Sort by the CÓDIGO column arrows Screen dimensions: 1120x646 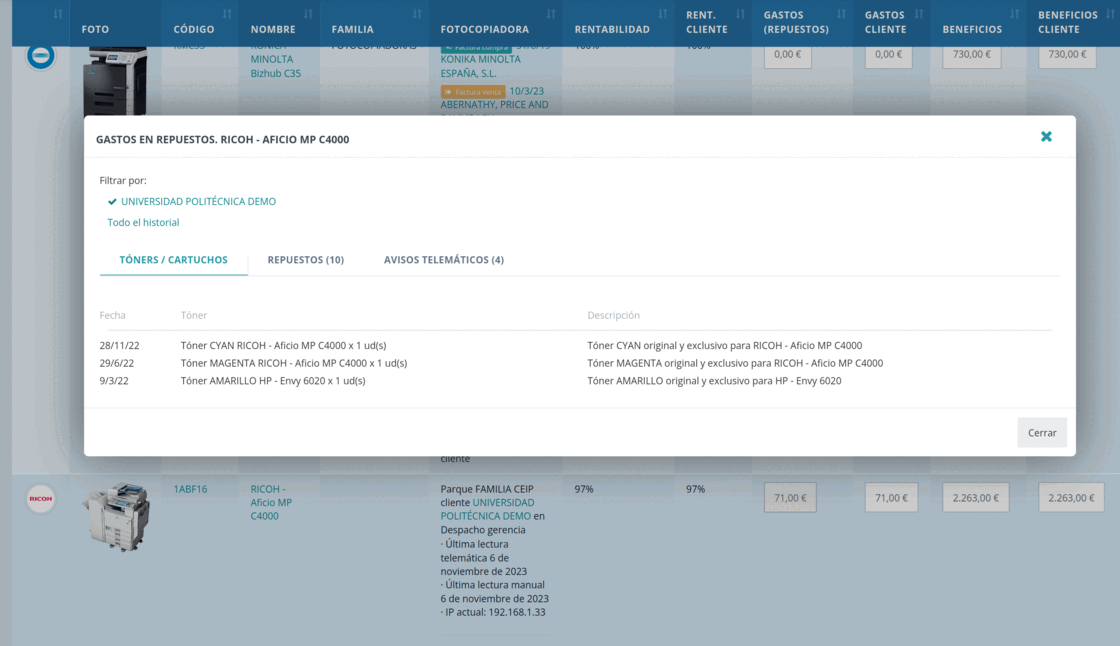(227, 14)
